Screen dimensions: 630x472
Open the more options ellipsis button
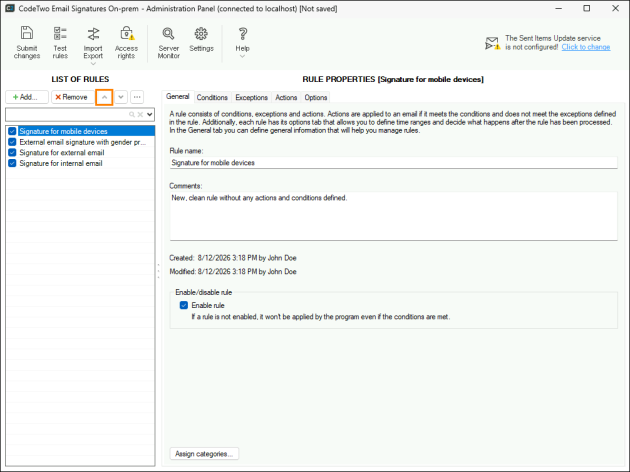point(137,97)
